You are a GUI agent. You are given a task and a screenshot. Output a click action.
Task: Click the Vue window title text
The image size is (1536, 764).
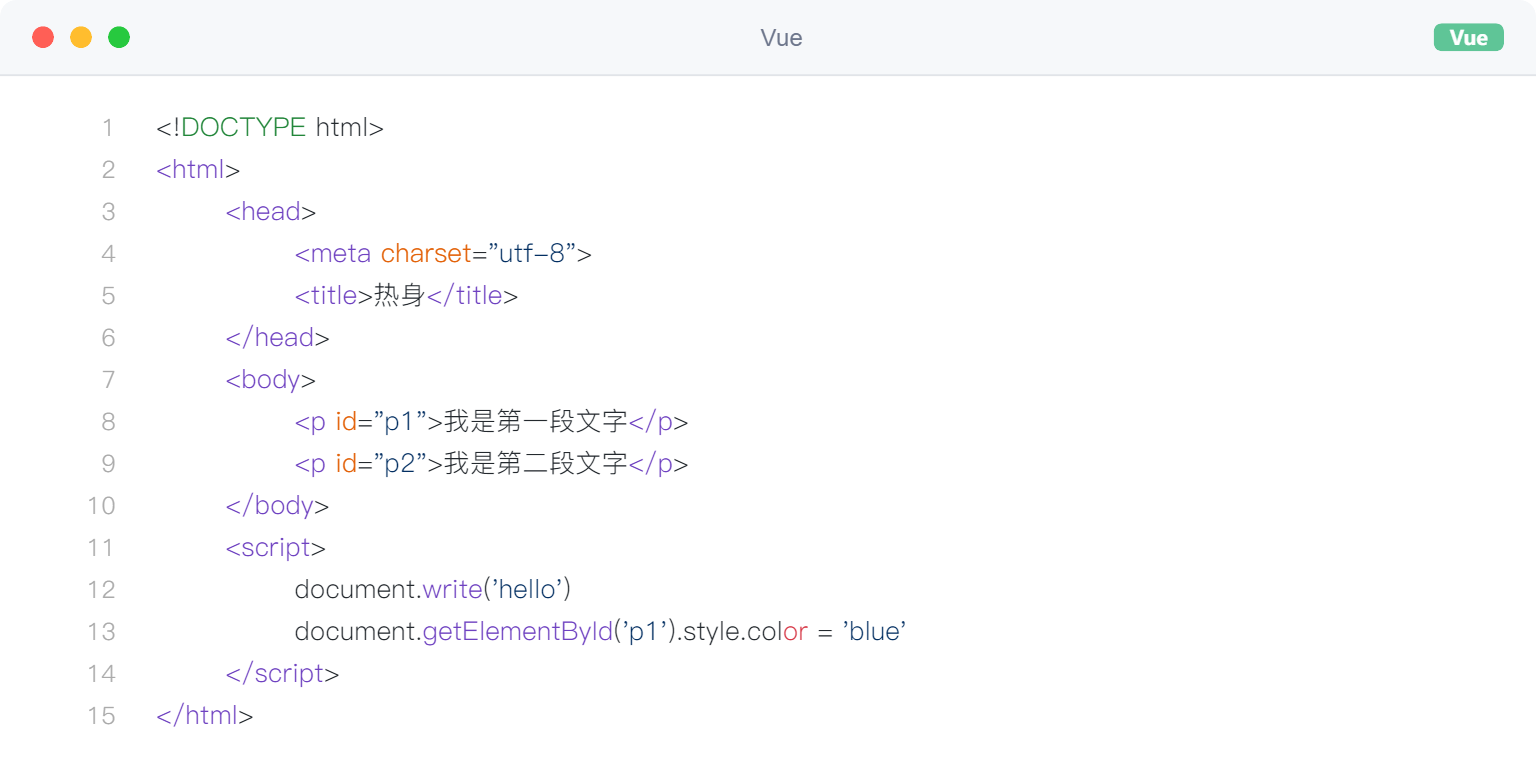781,38
